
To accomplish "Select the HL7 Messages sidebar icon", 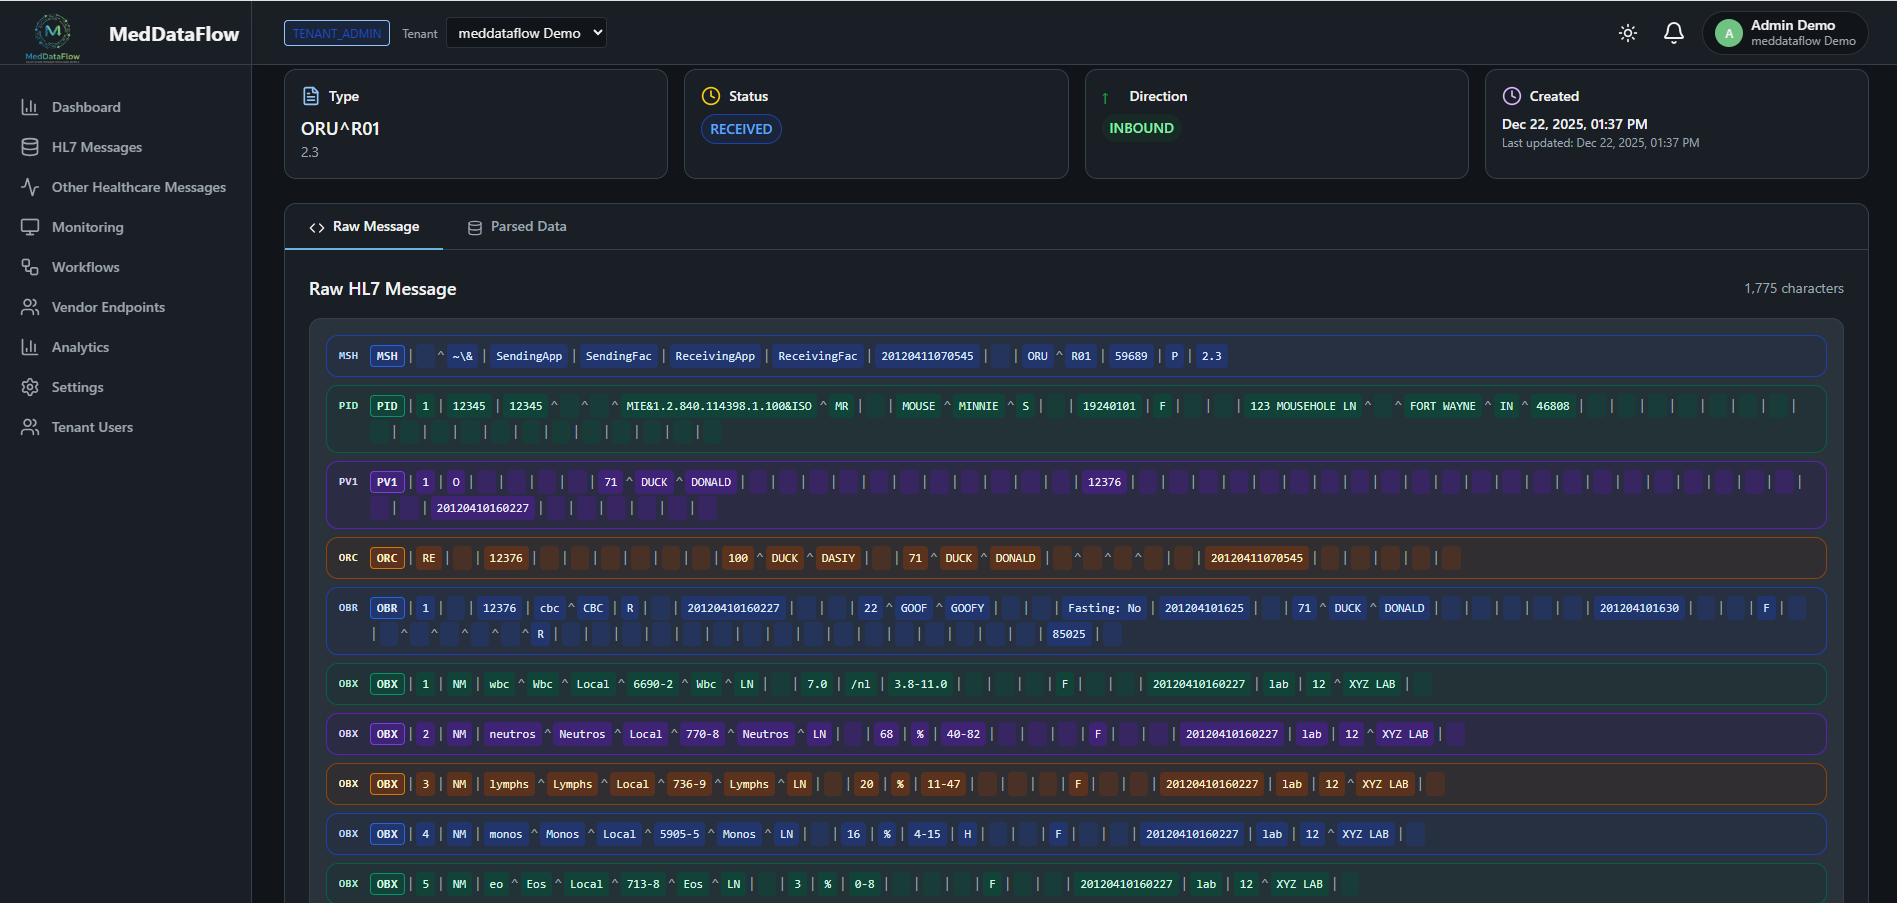I will [x=31, y=147].
